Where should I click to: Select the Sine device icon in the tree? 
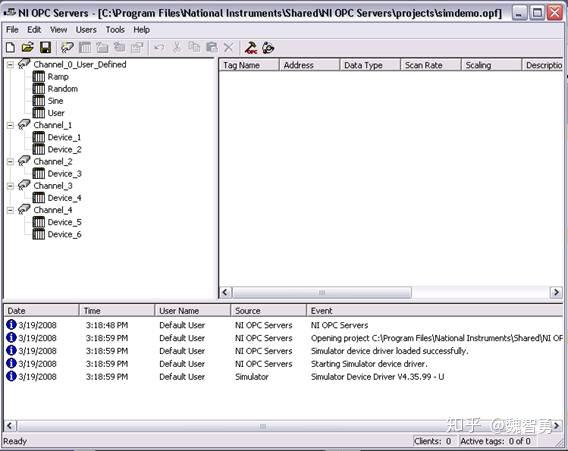(39, 101)
